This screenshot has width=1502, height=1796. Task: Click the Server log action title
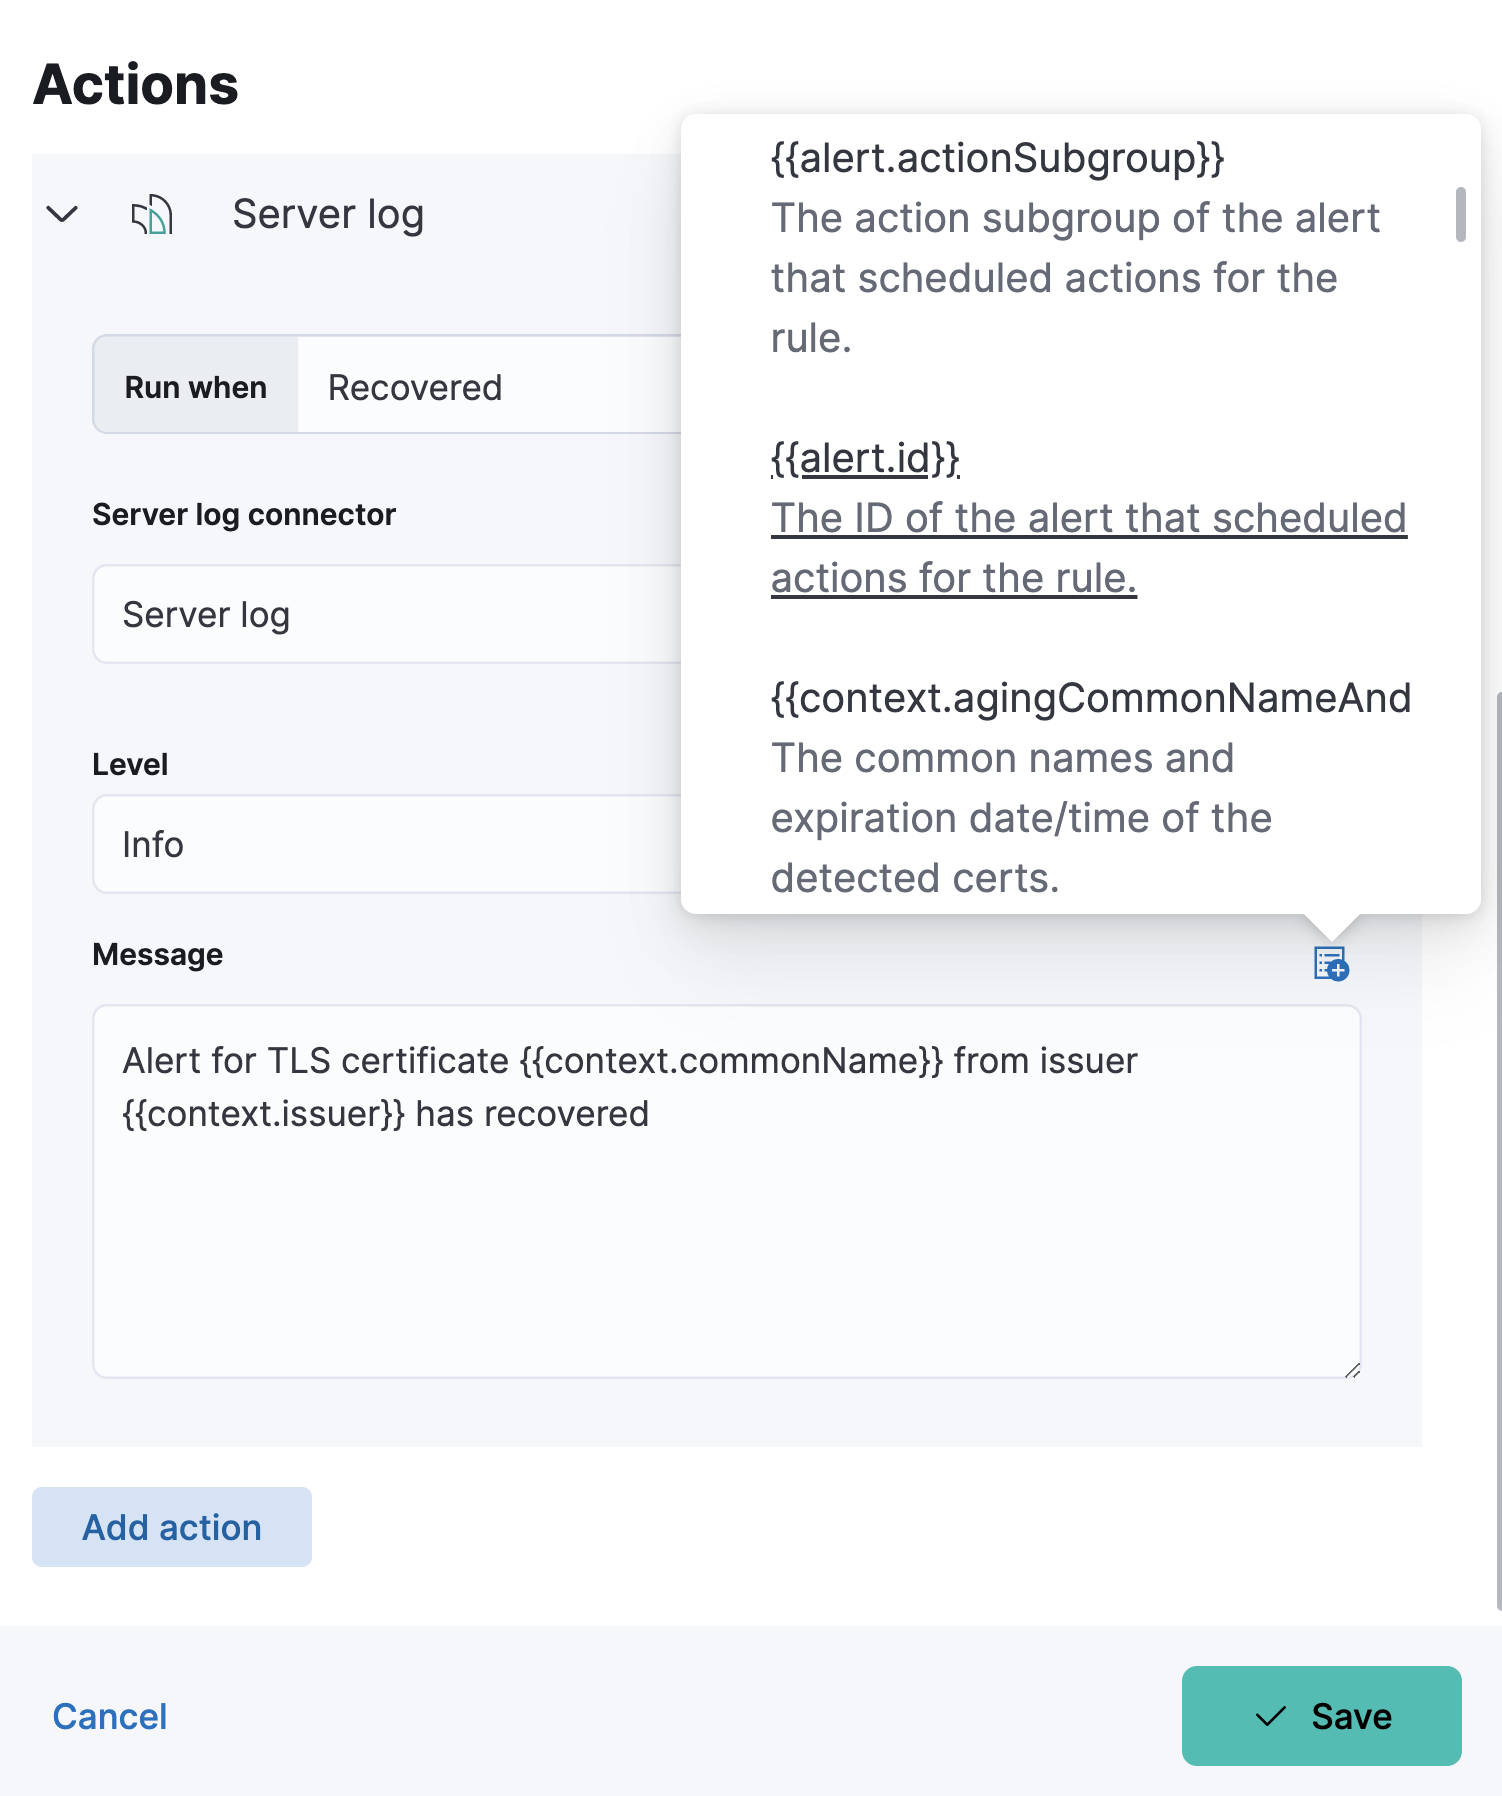[x=328, y=213]
